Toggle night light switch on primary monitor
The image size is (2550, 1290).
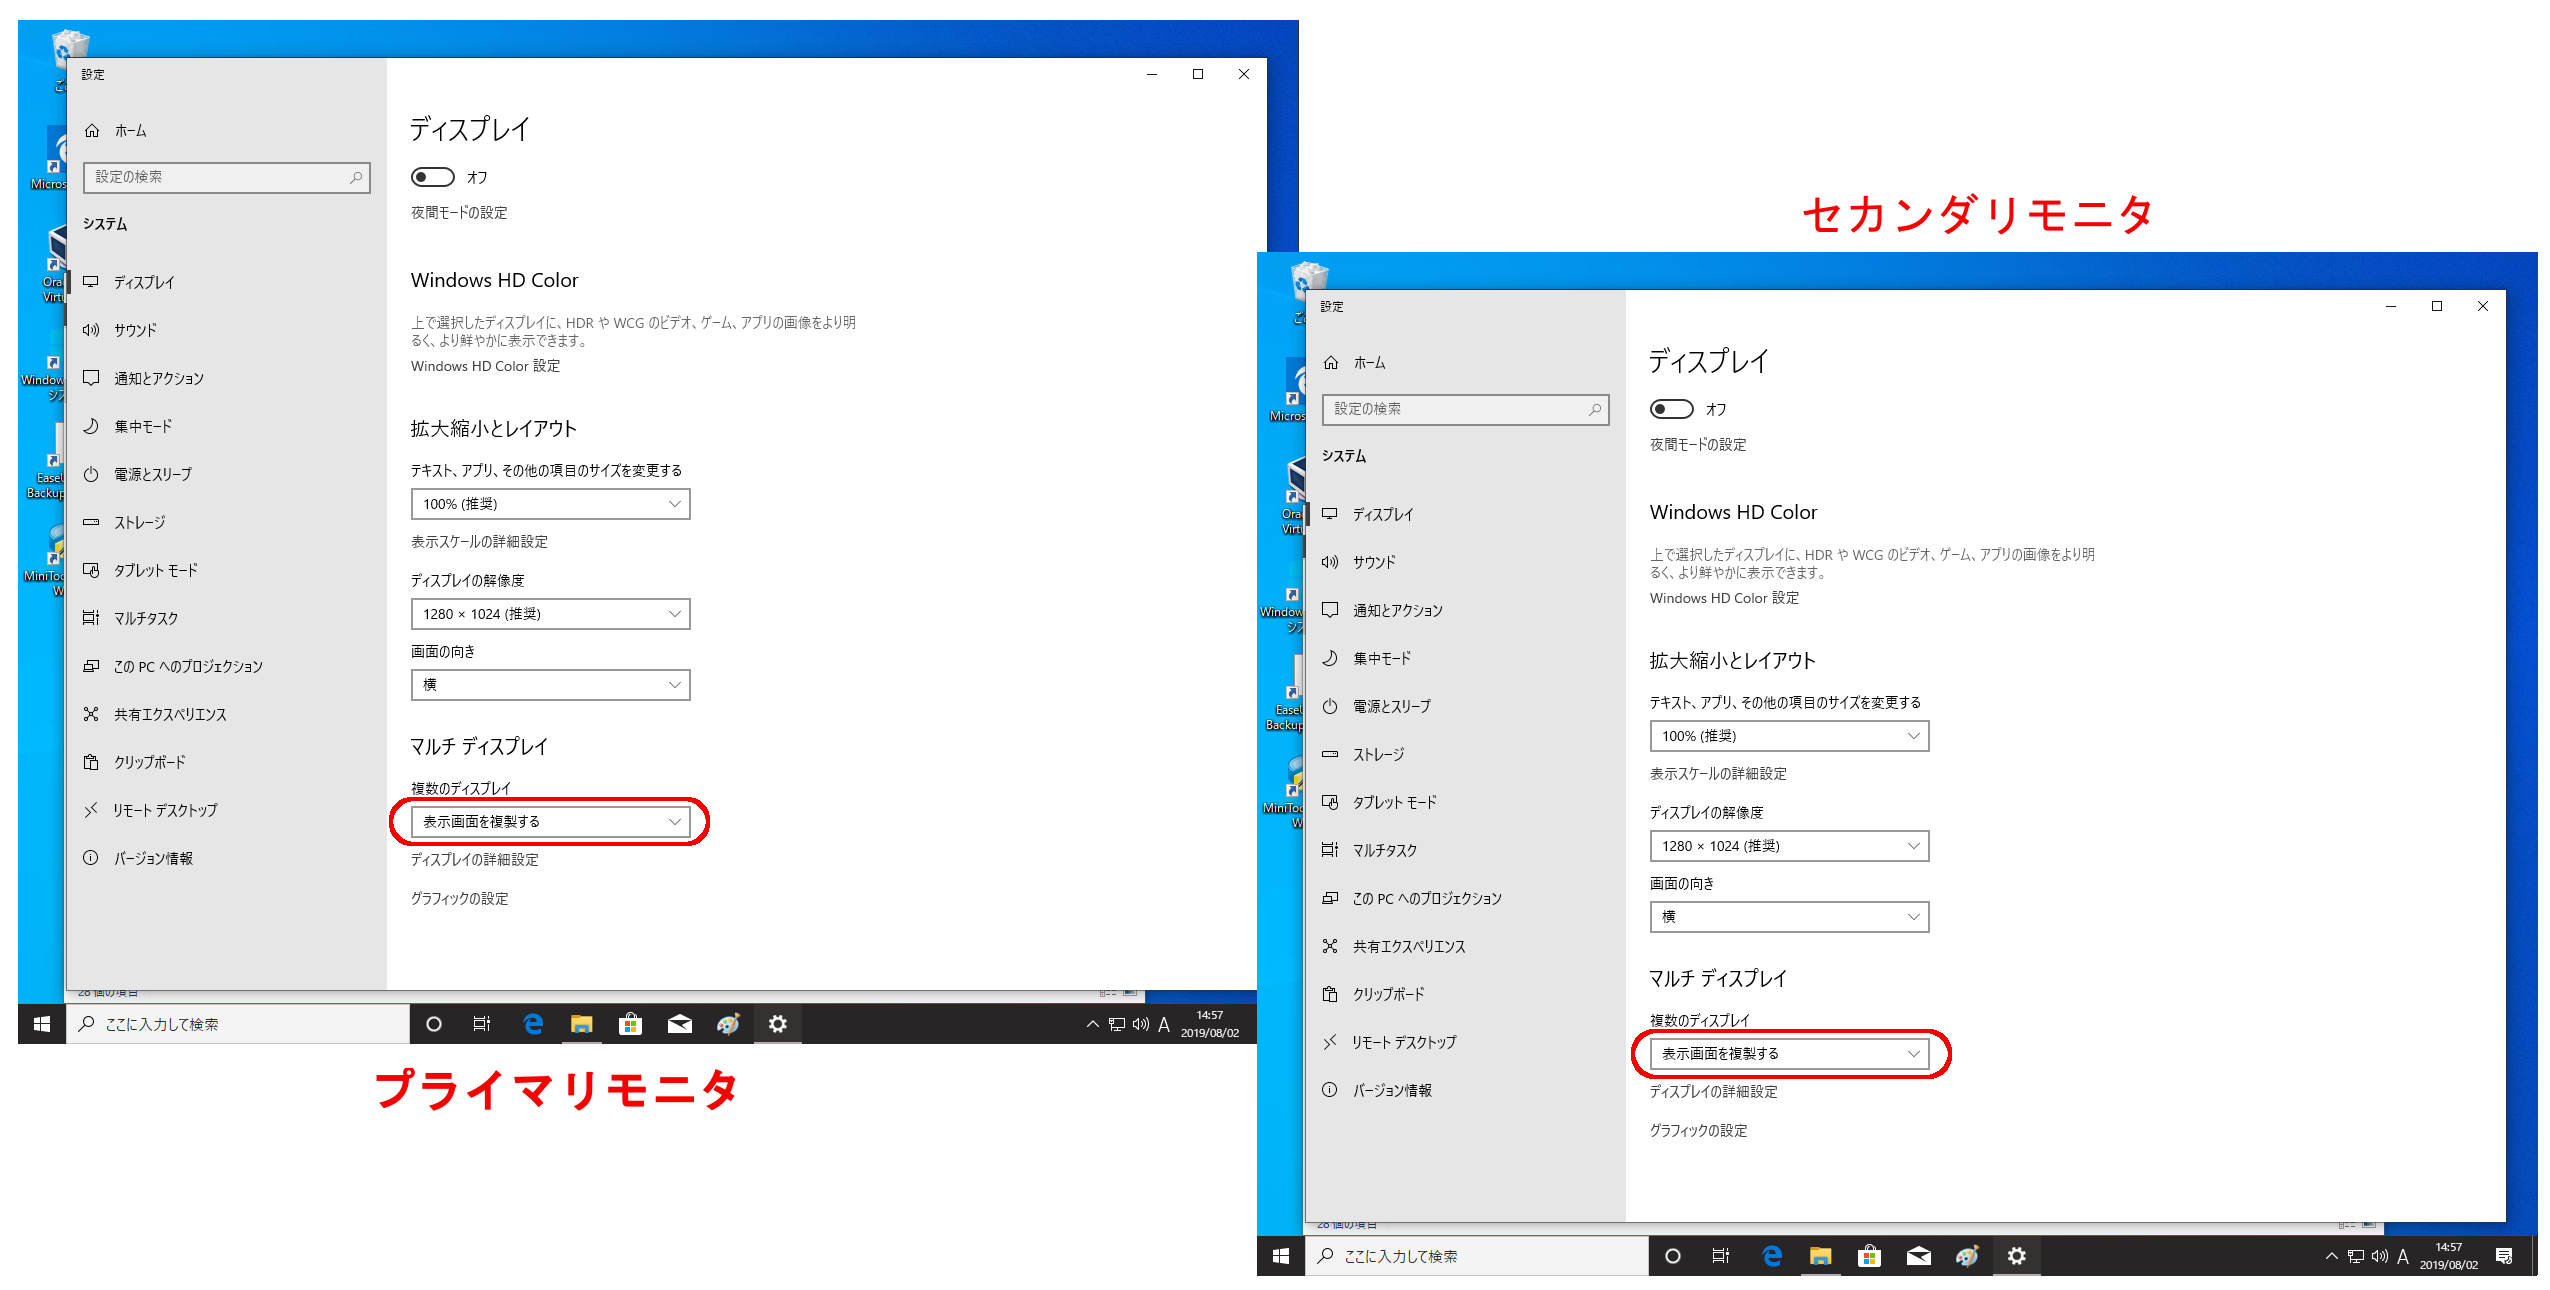(433, 177)
